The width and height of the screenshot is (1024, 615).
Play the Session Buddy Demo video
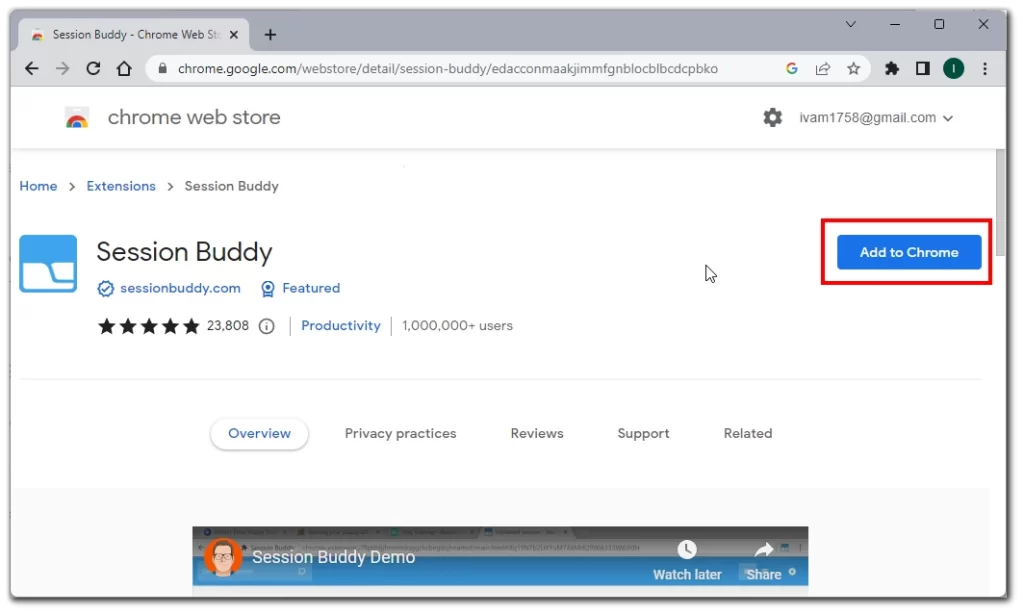[500, 561]
